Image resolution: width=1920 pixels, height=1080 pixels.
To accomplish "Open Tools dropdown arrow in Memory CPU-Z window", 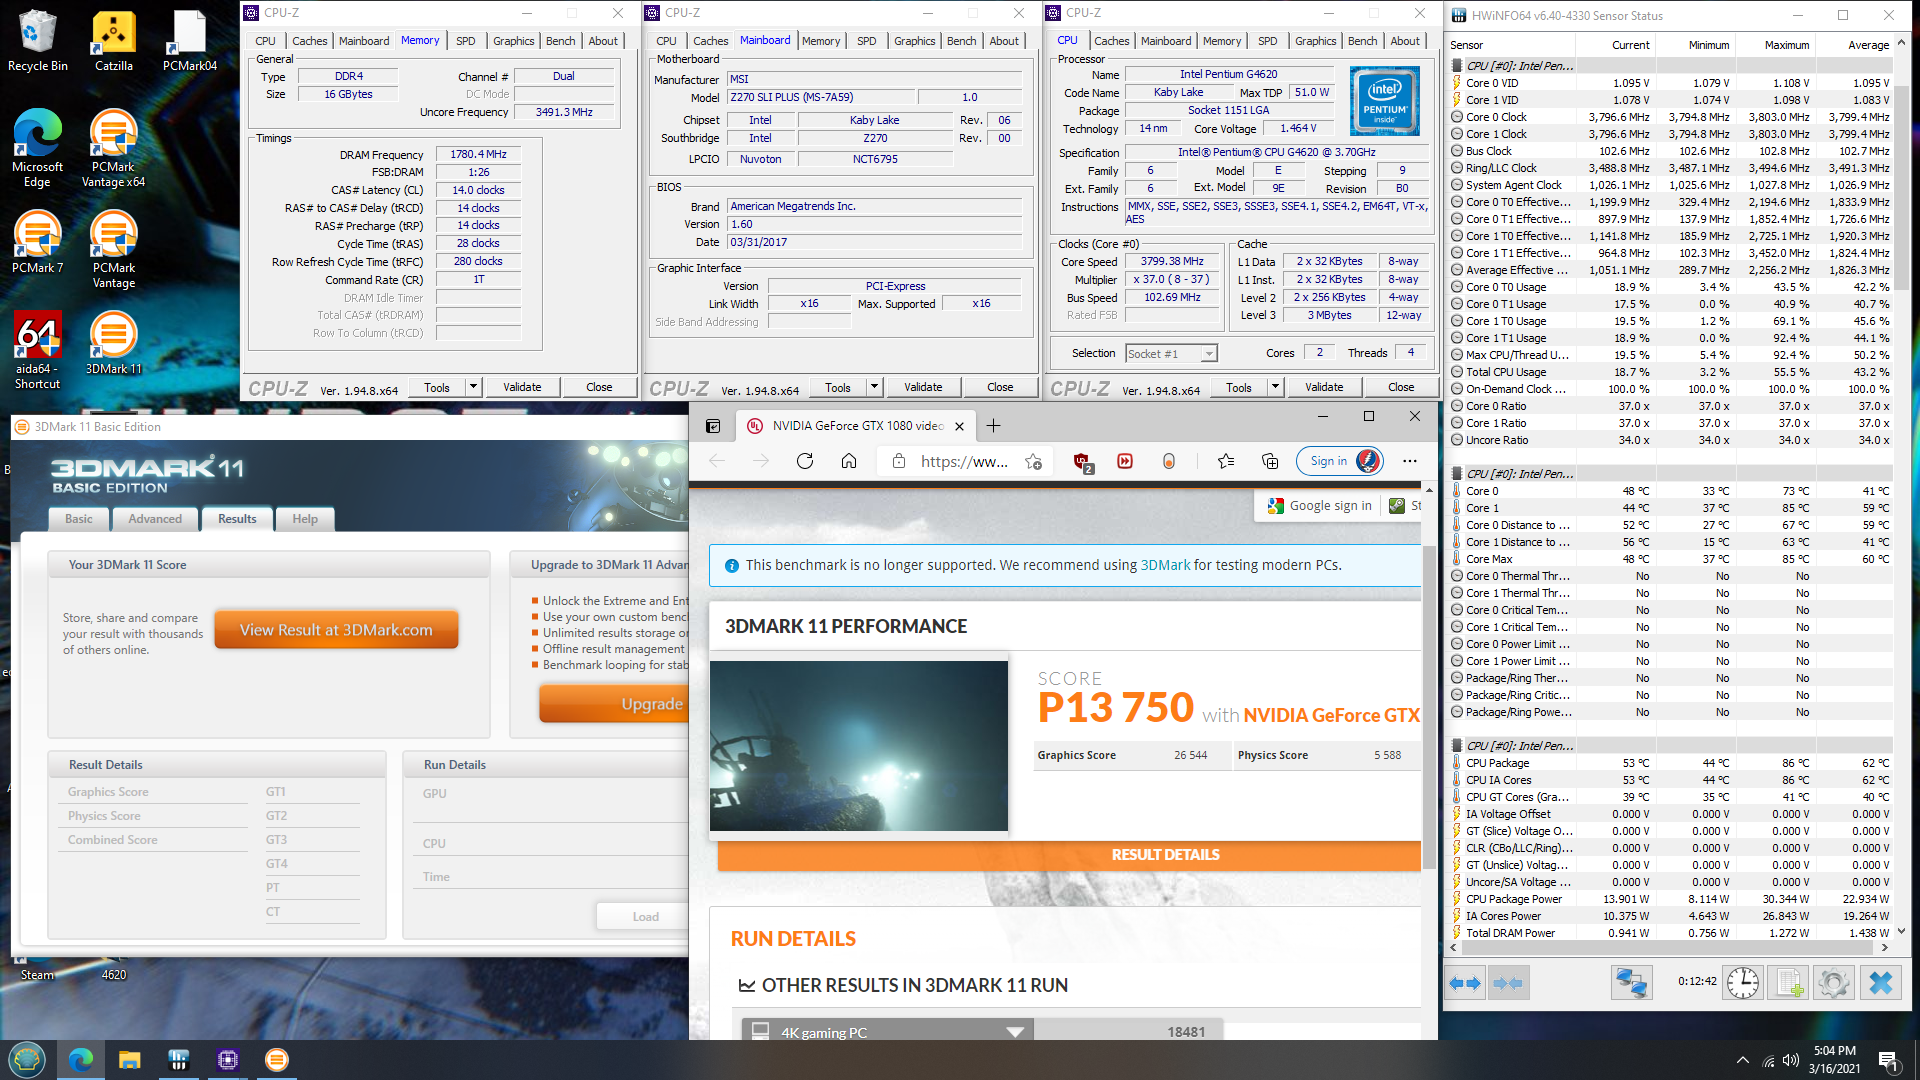I will [473, 387].
